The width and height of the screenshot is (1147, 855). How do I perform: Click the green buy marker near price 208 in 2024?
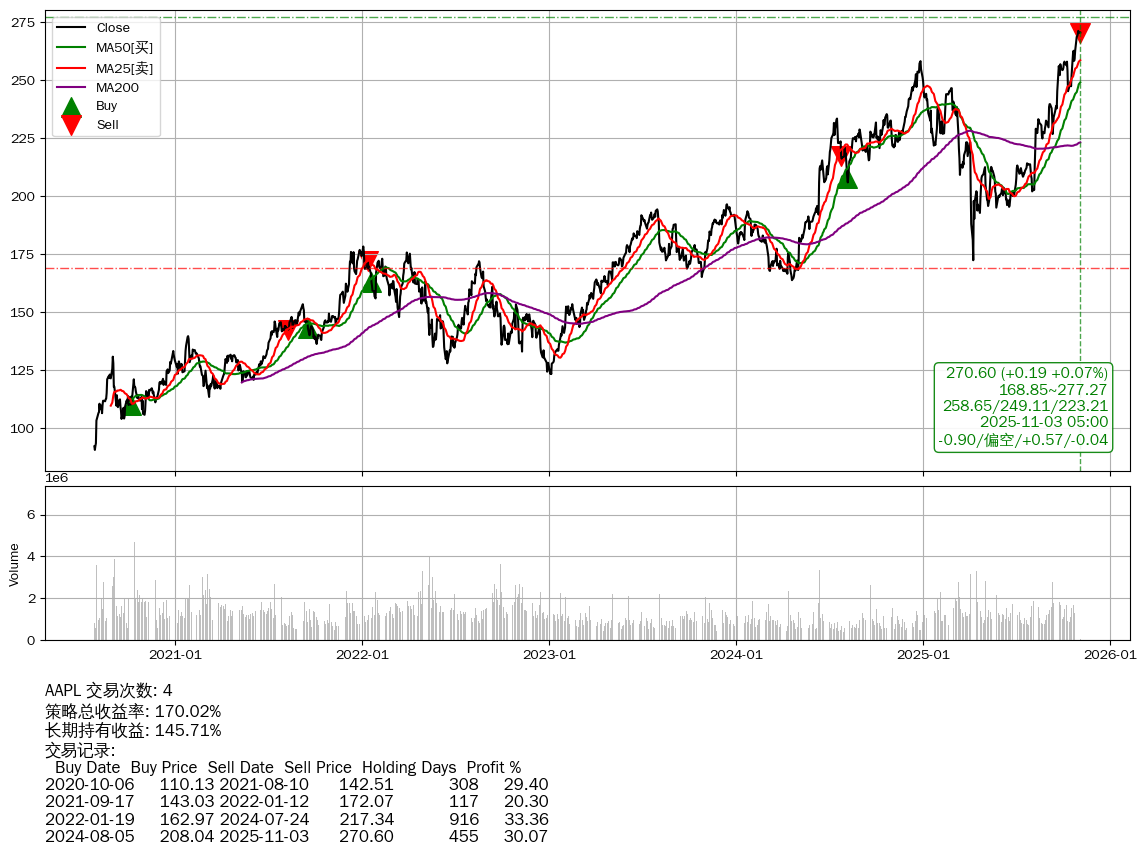tap(847, 178)
